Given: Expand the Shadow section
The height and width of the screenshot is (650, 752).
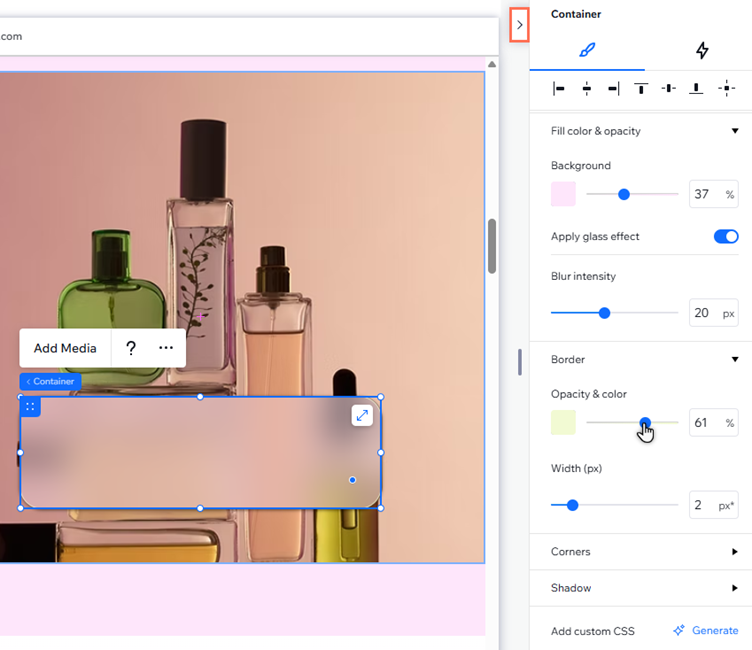Looking at the screenshot, I should click(735, 588).
